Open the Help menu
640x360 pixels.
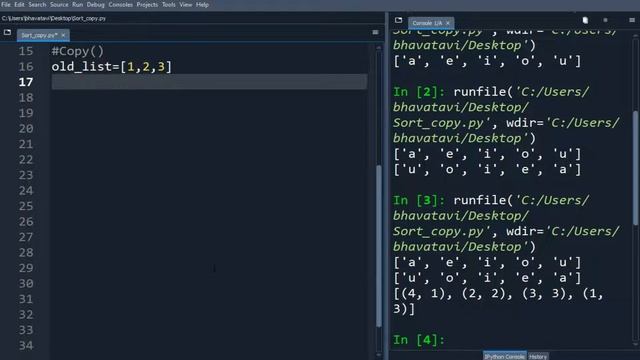[202, 4]
